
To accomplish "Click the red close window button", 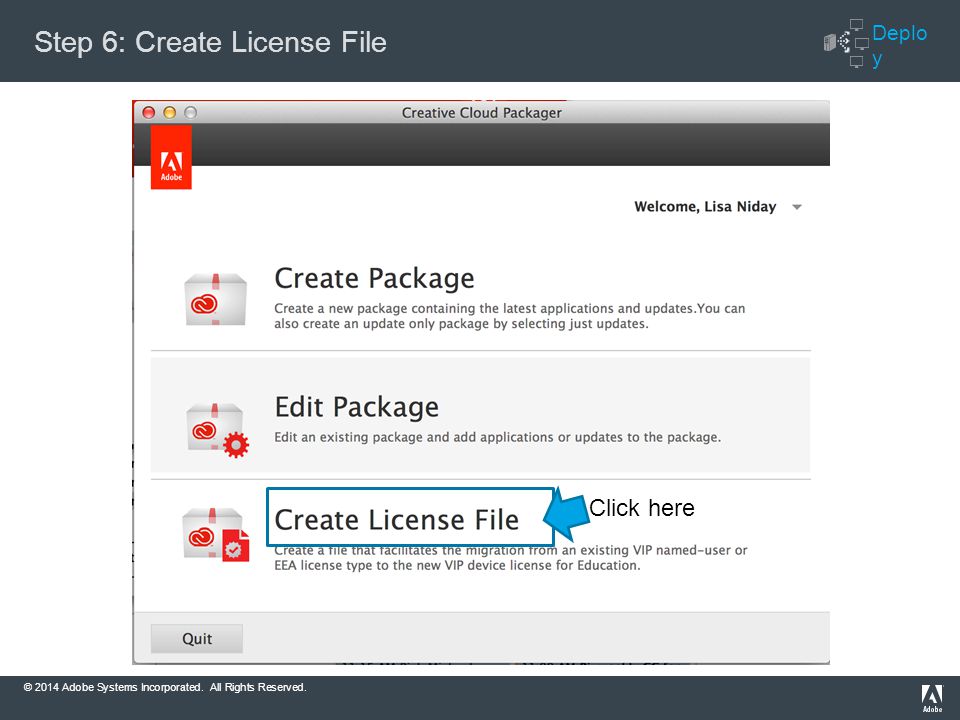I will click(149, 113).
